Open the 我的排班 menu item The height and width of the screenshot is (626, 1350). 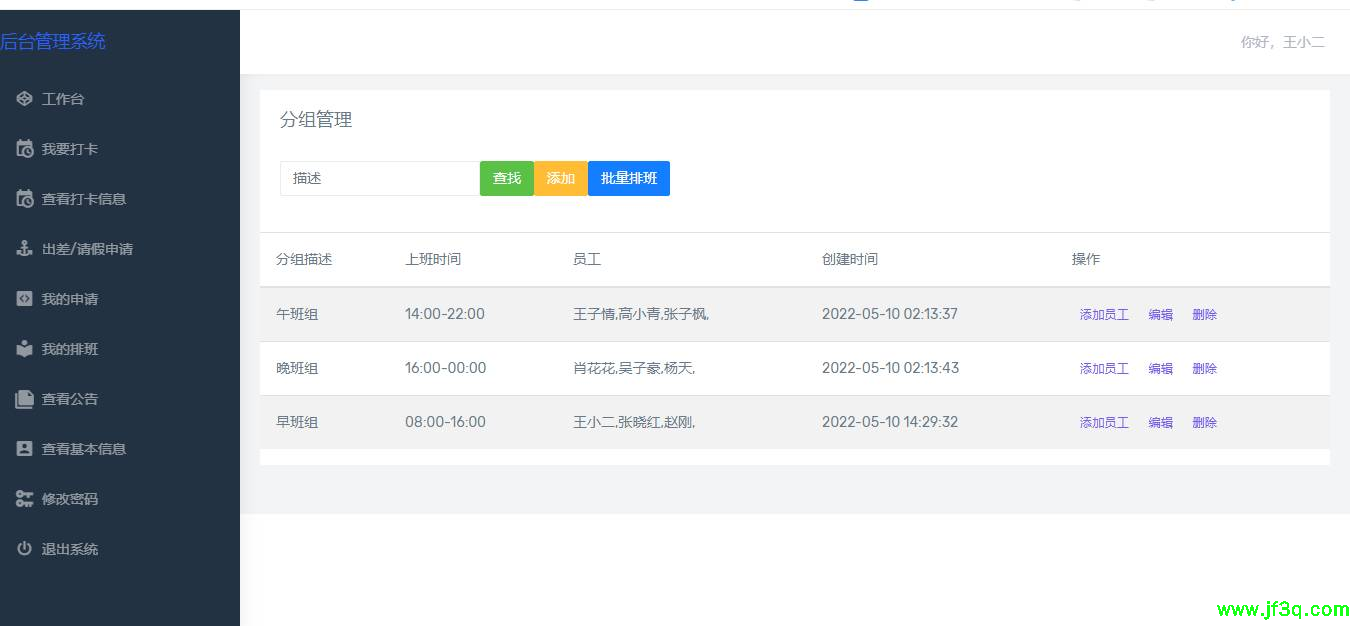[70, 349]
